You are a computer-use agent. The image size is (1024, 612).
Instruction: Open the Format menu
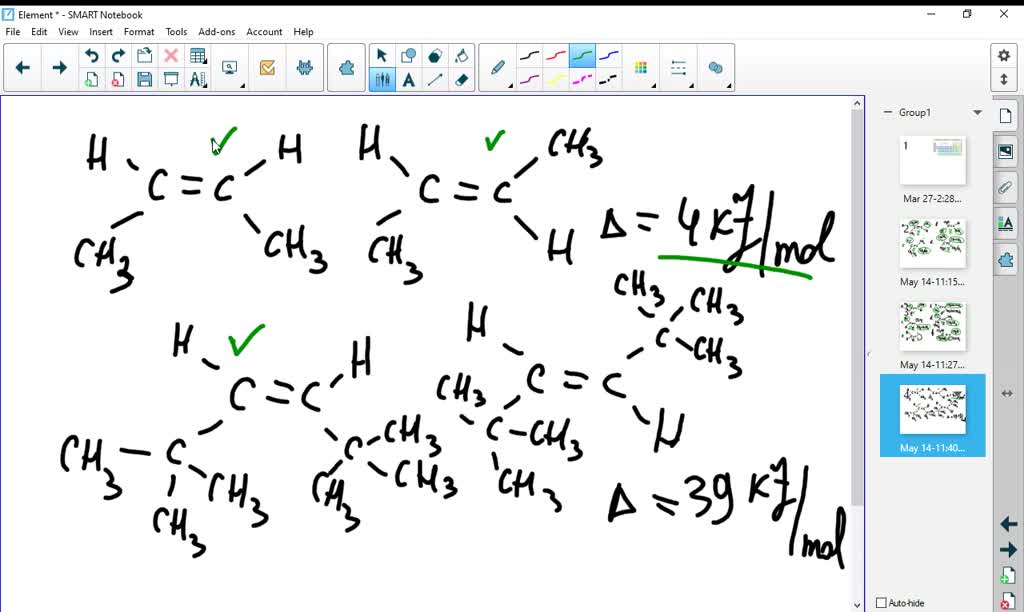pyautogui.click(x=139, y=31)
